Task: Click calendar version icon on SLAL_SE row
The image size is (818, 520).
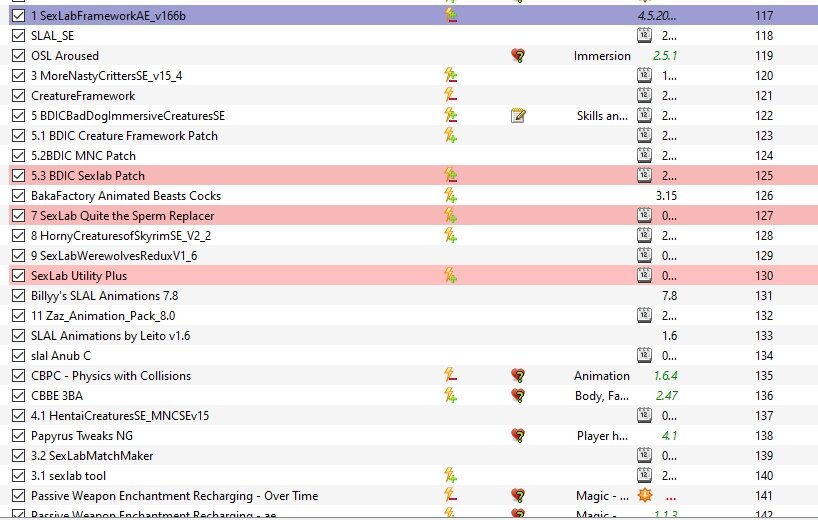Action: click(644, 35)
